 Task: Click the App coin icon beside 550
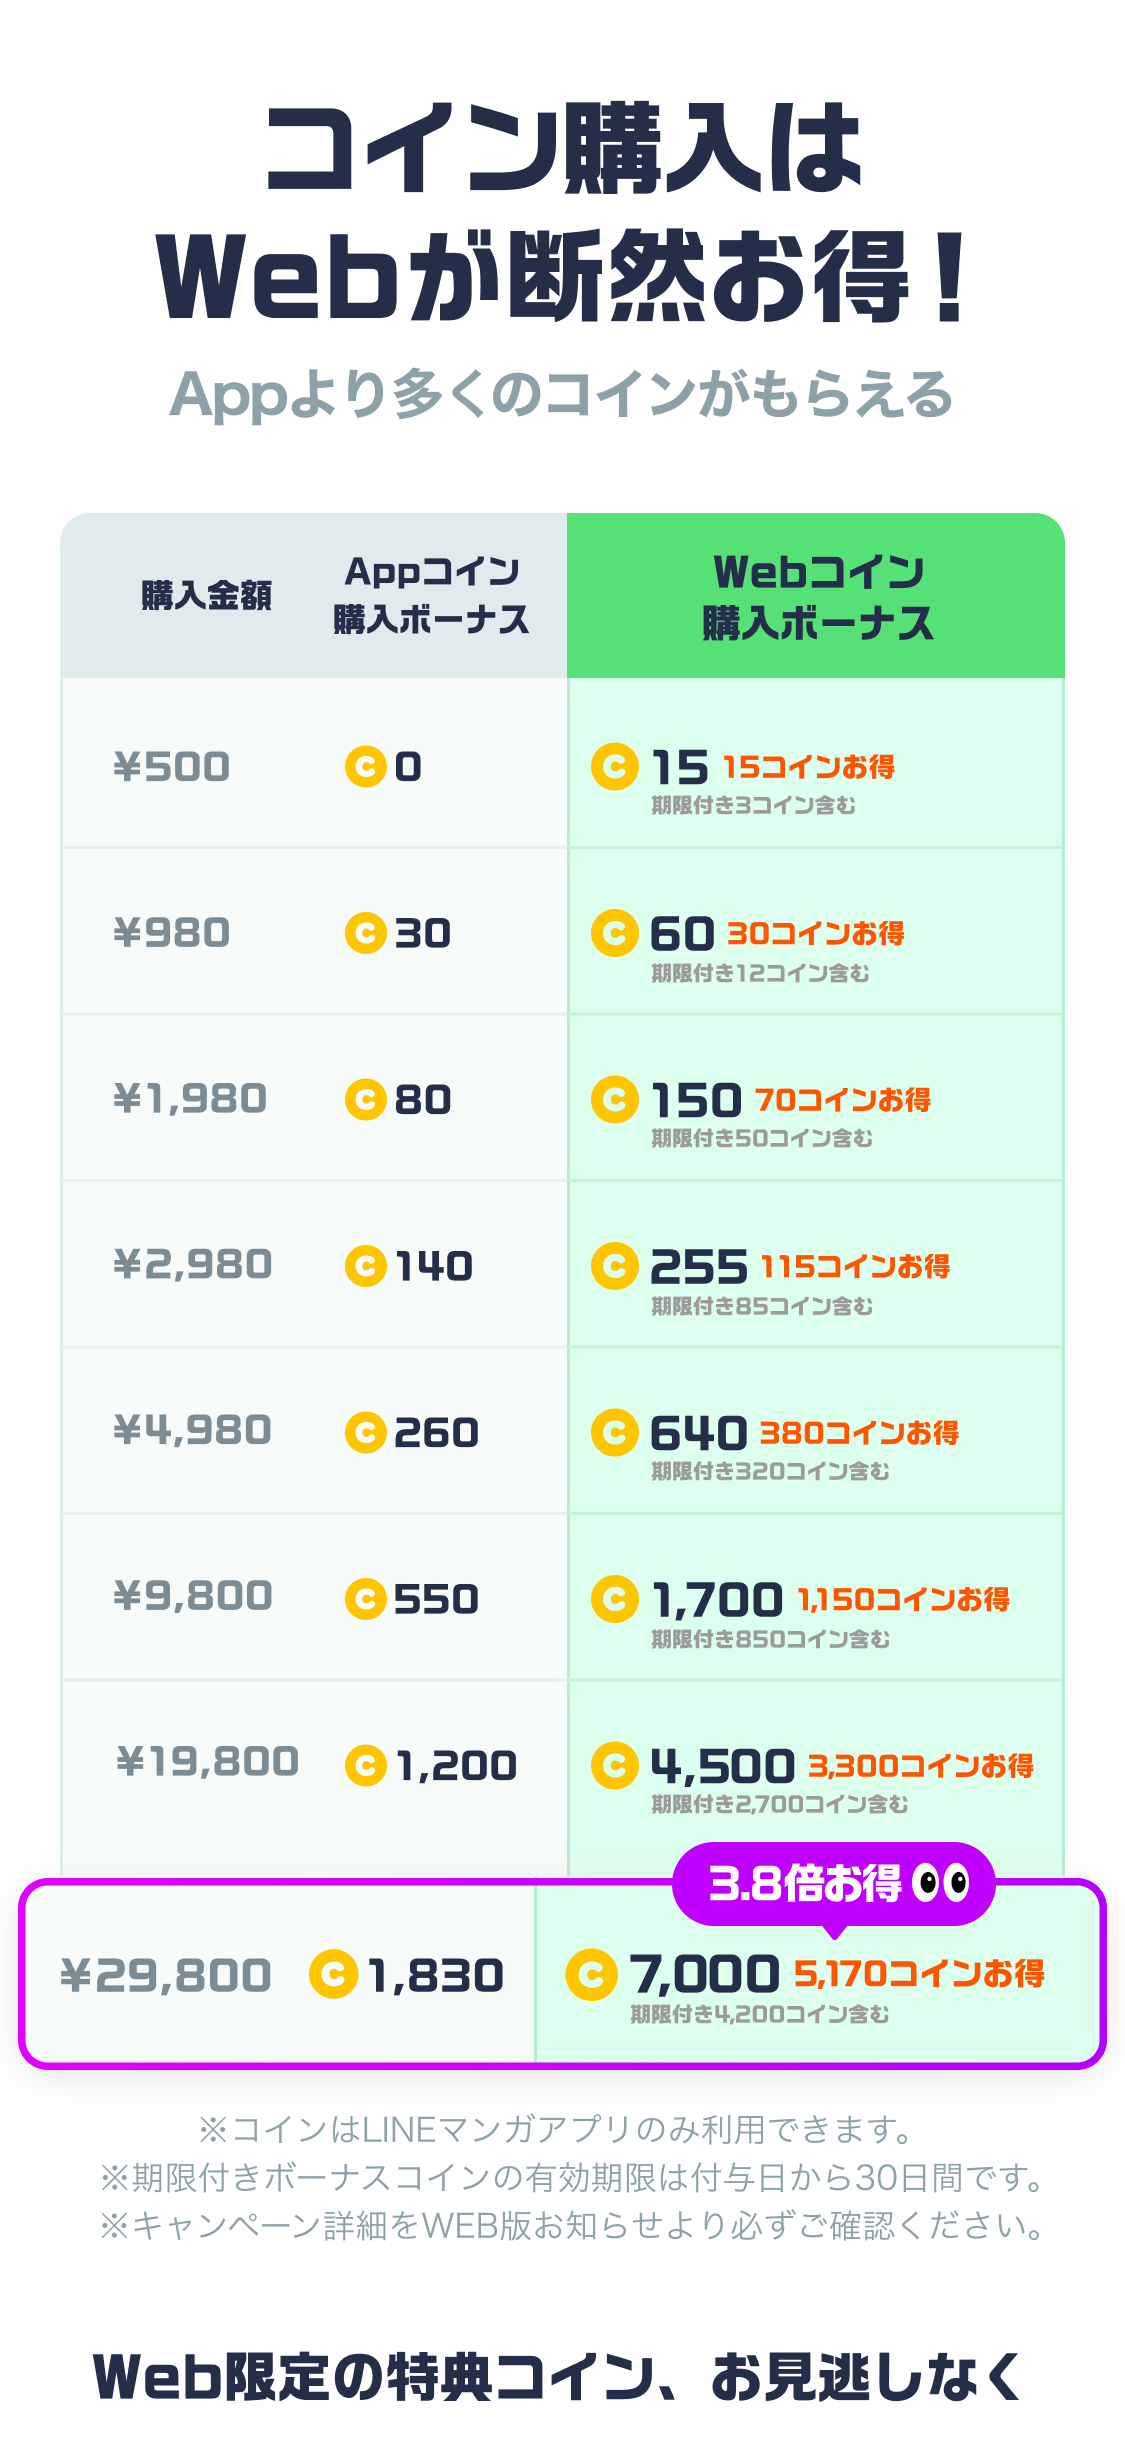tap(365, 1598)
